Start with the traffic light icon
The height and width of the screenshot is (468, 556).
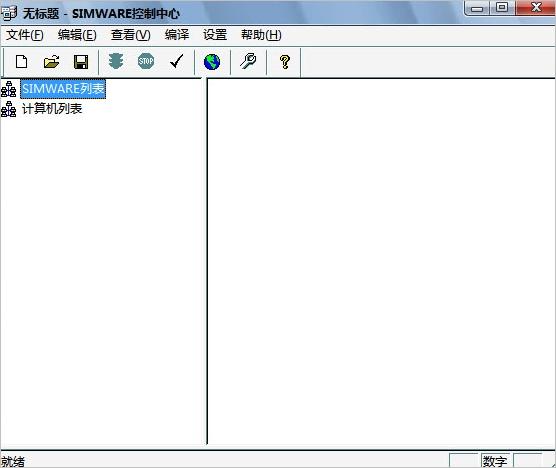[x=116, y=61]
